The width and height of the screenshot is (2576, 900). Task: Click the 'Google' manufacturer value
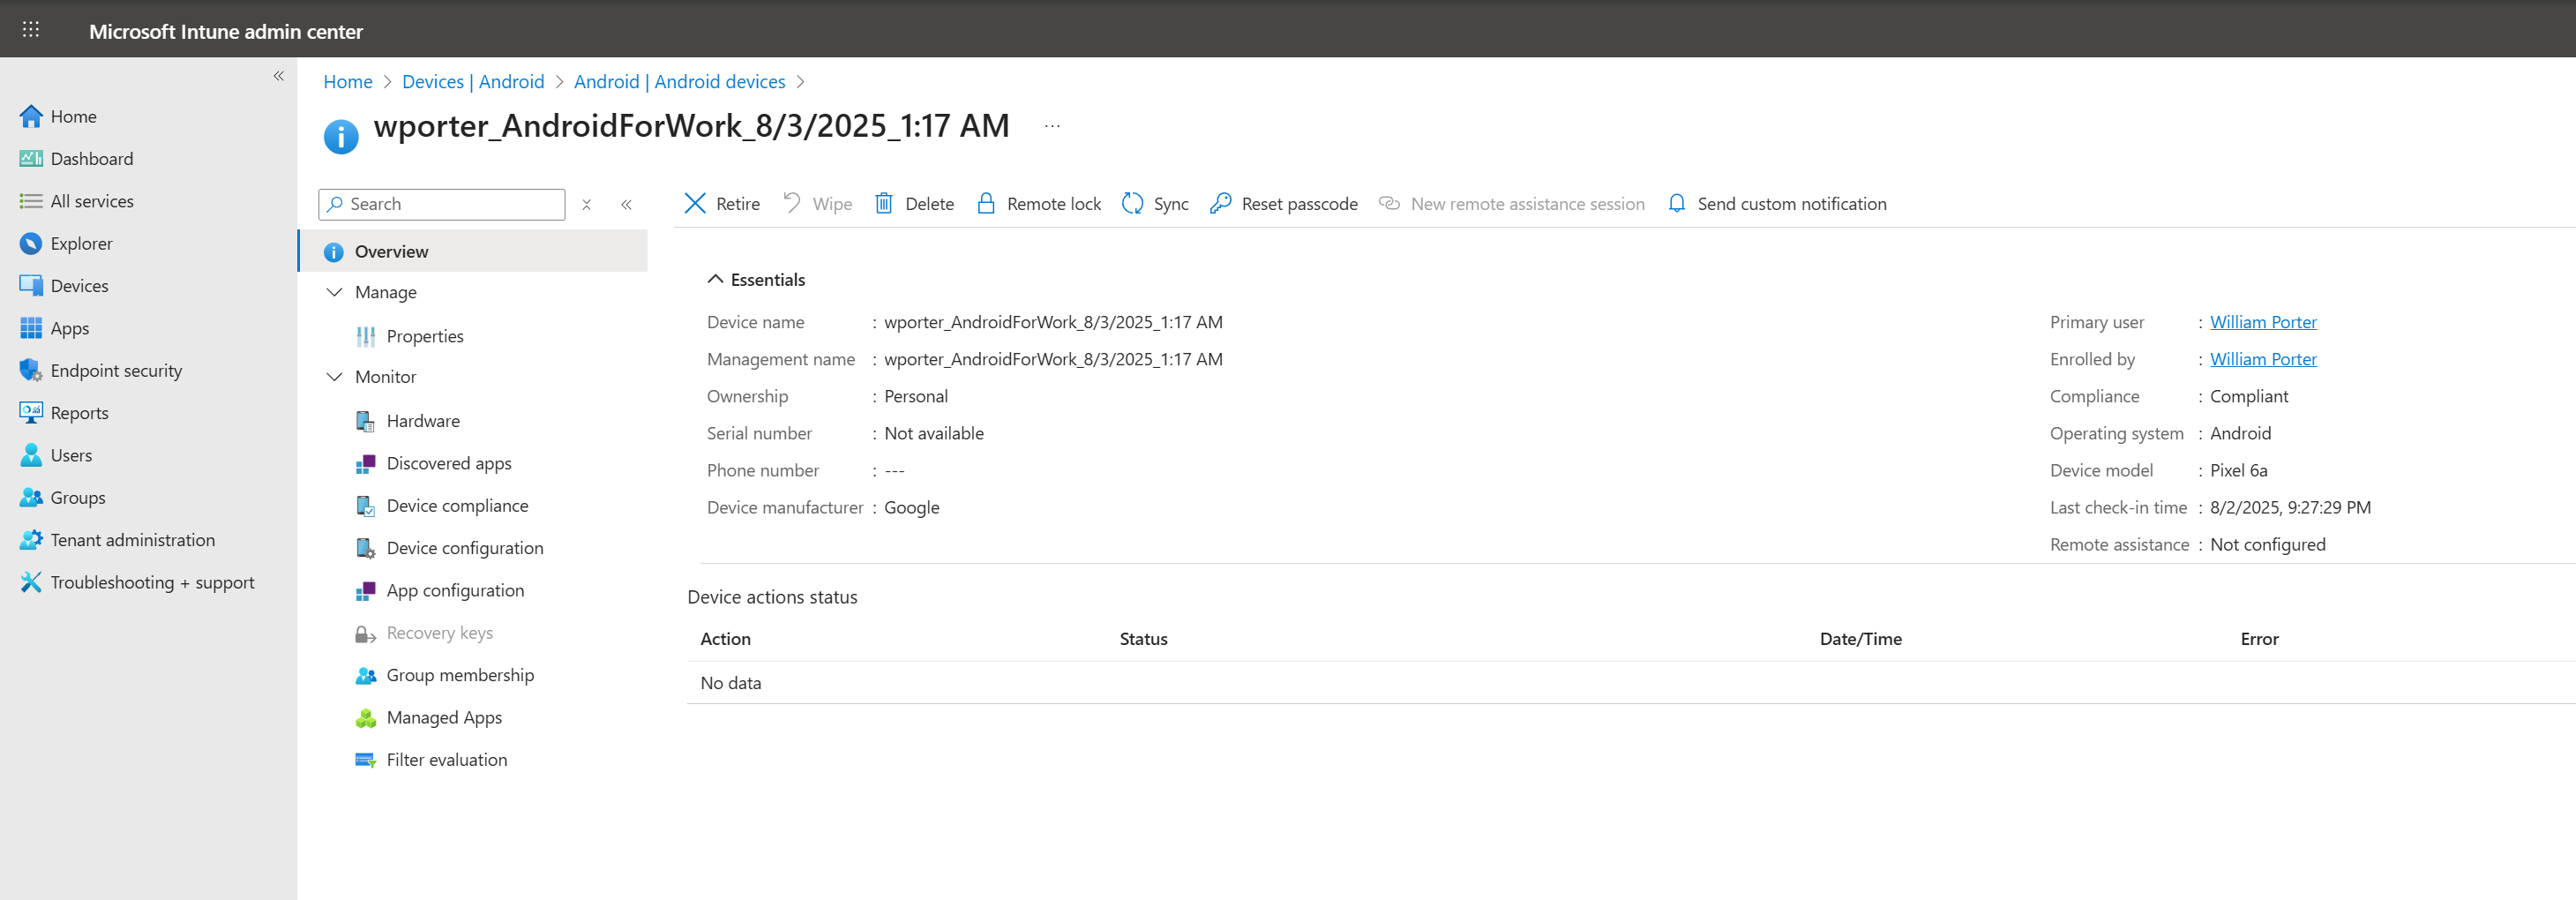tap(912, 507)
